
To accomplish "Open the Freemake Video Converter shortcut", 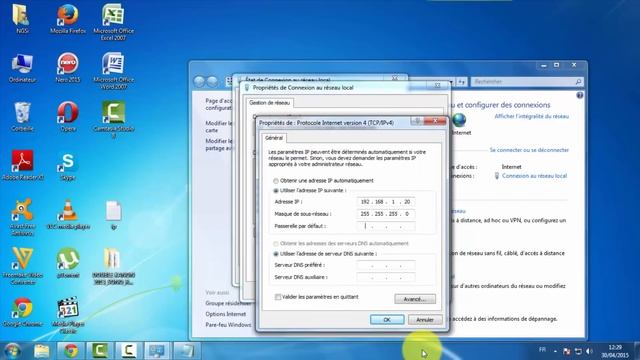I will tap(22, 266).
